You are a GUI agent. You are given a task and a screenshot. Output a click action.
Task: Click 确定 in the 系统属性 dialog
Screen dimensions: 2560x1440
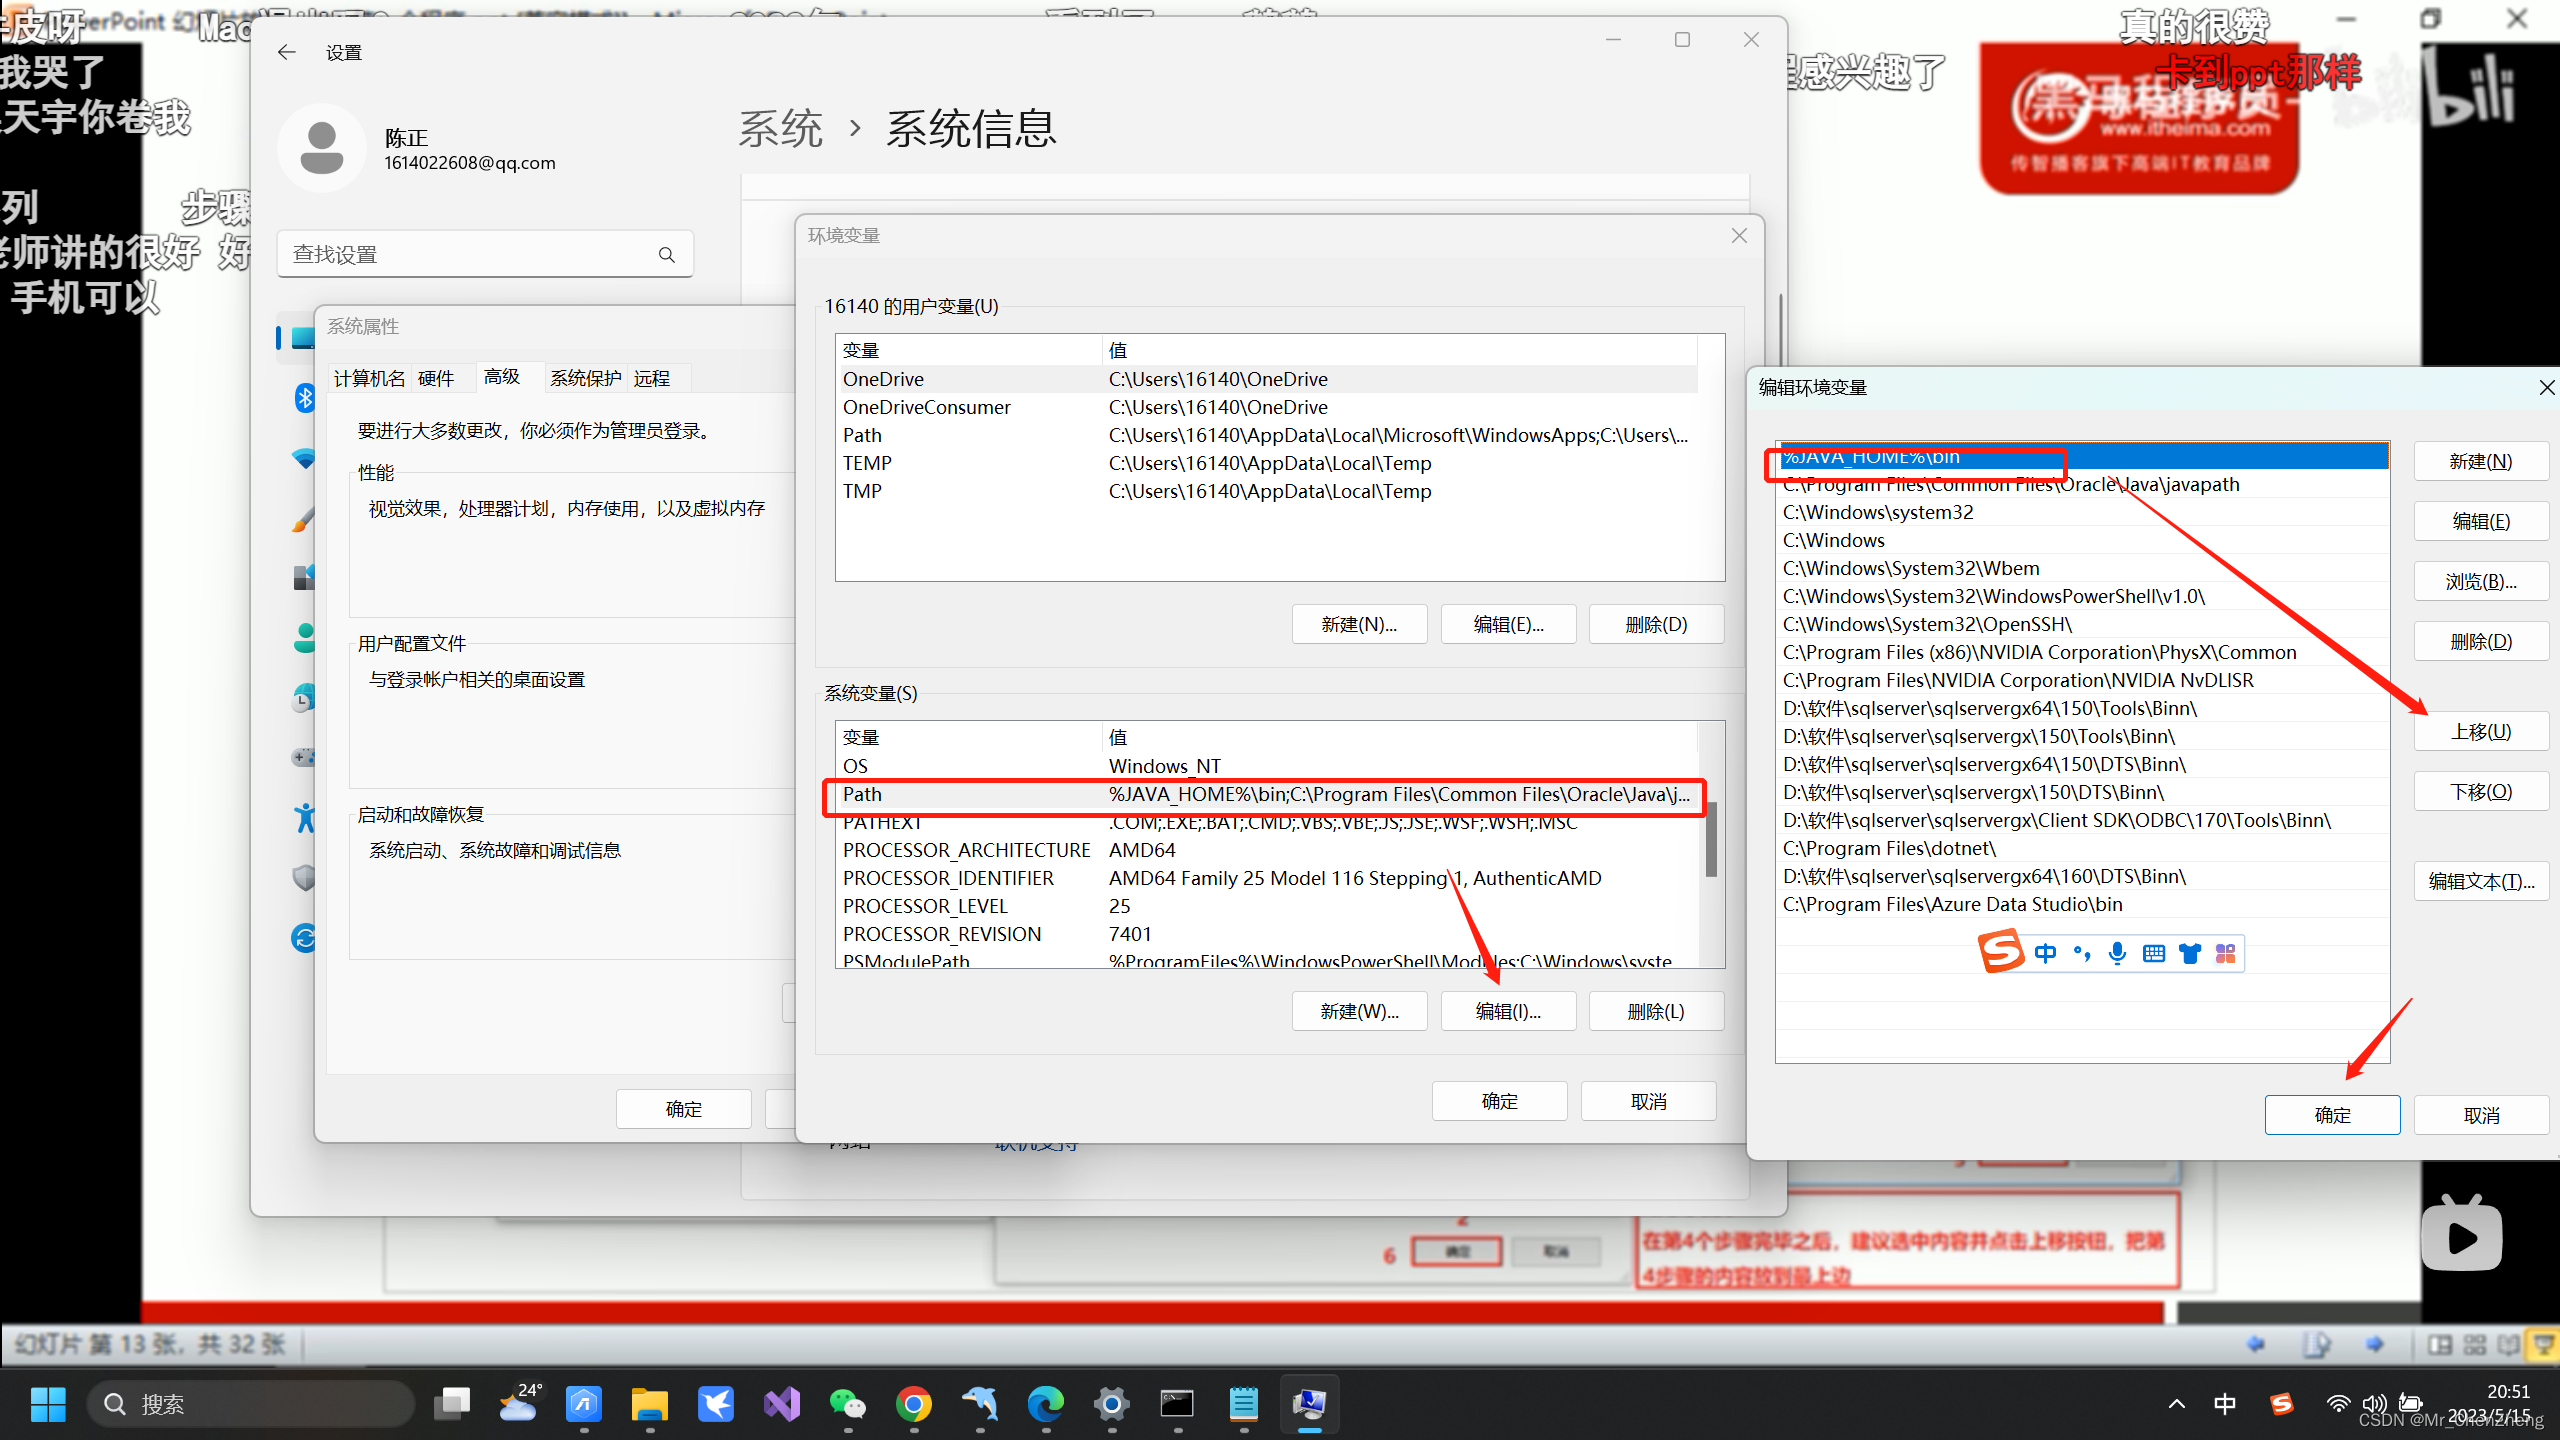tap(684, 1109)
